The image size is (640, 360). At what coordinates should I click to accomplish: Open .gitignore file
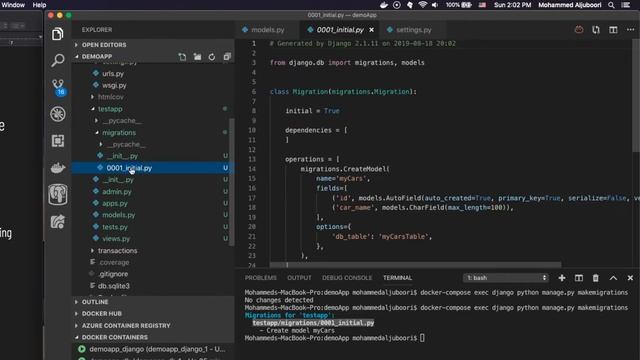point(113,274)
